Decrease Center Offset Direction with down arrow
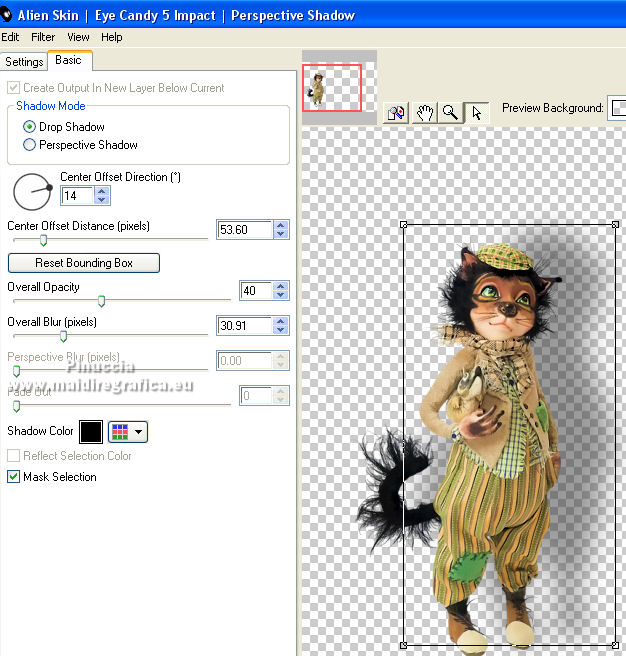626x656 pixels. point(102,200)
